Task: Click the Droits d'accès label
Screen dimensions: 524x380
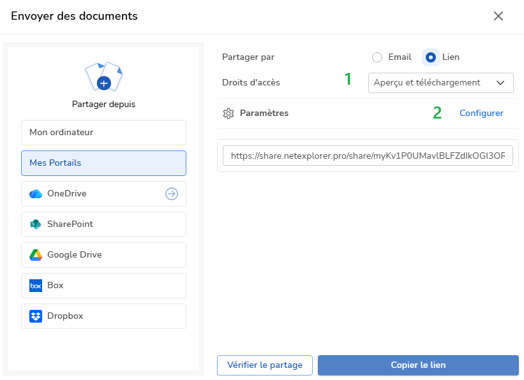Action: pyautogui.click(x=251, y=83)
